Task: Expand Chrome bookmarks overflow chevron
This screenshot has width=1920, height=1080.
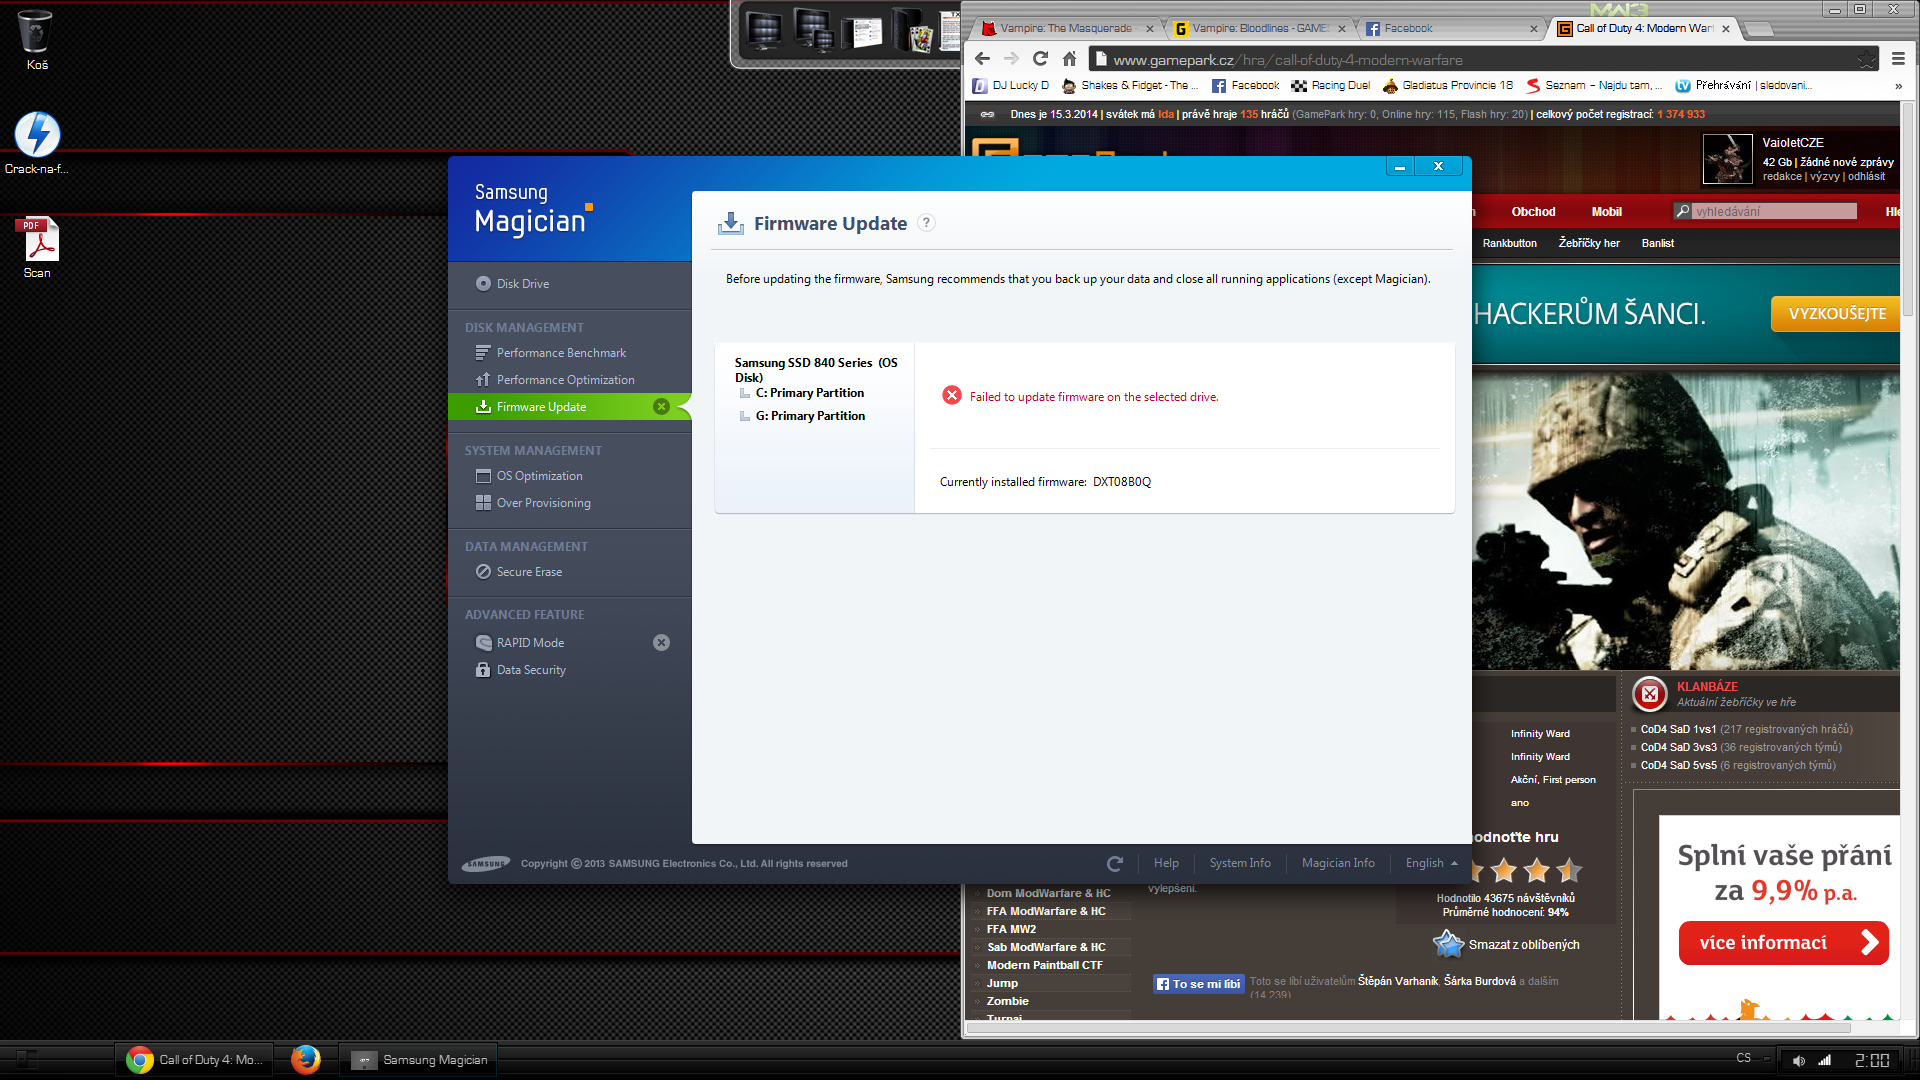Action: [x=1897, y=86]
